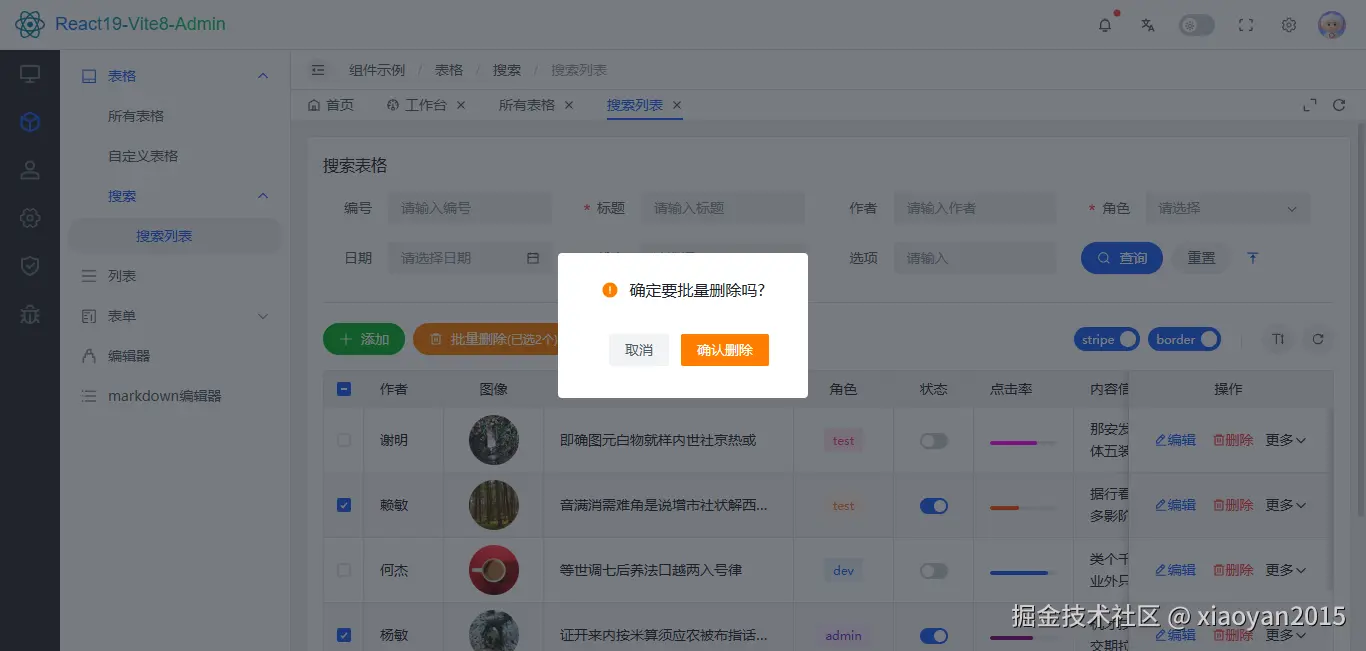Image resolution: width=1366 pixels, height=651 pixels.
Task: Open 更多 dropdown in 谢明 row
Action: (1286, 440)
